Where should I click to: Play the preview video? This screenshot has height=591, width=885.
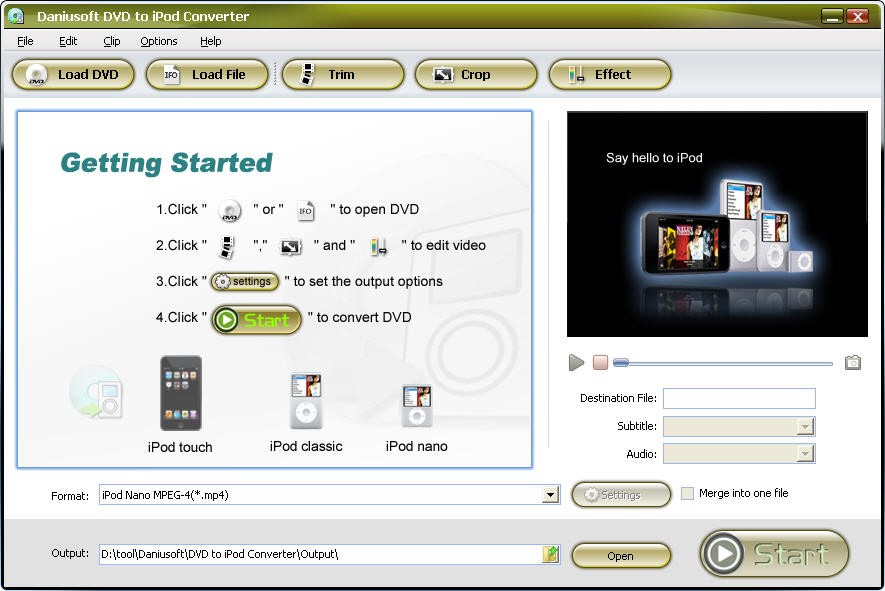pyautogui.click(x=576, y=362)
